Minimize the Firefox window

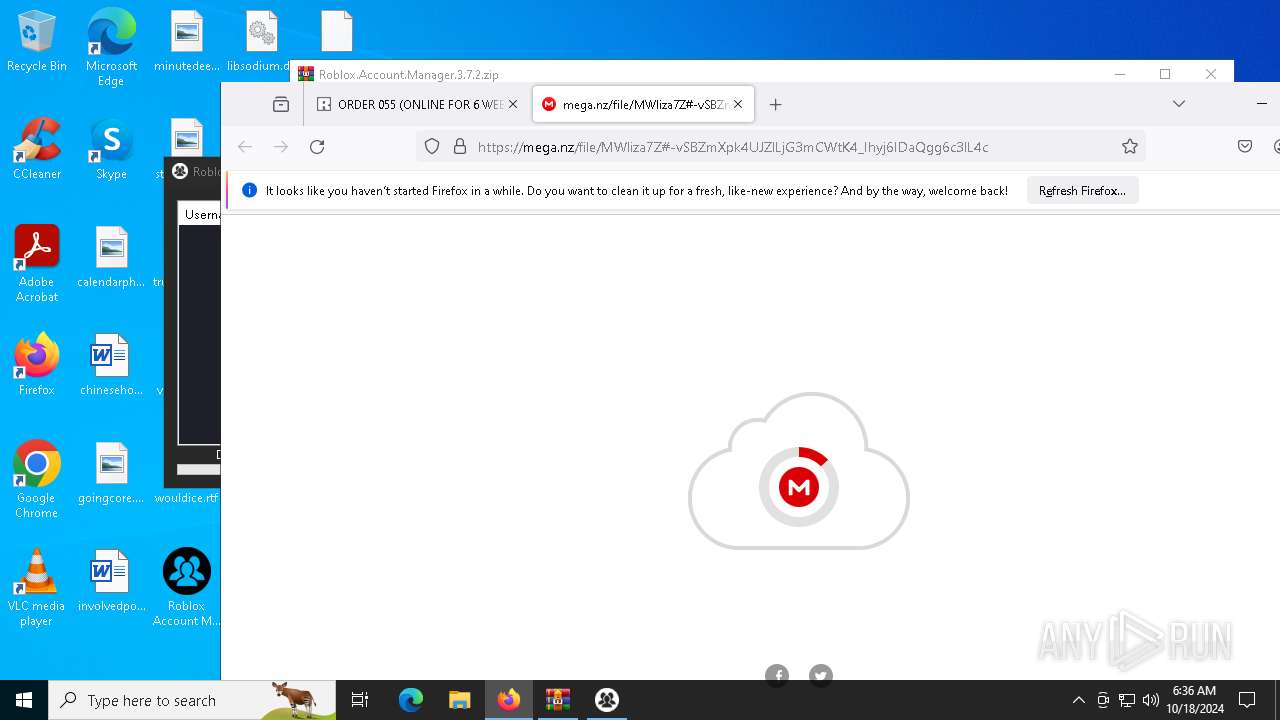pos(1262,103)
